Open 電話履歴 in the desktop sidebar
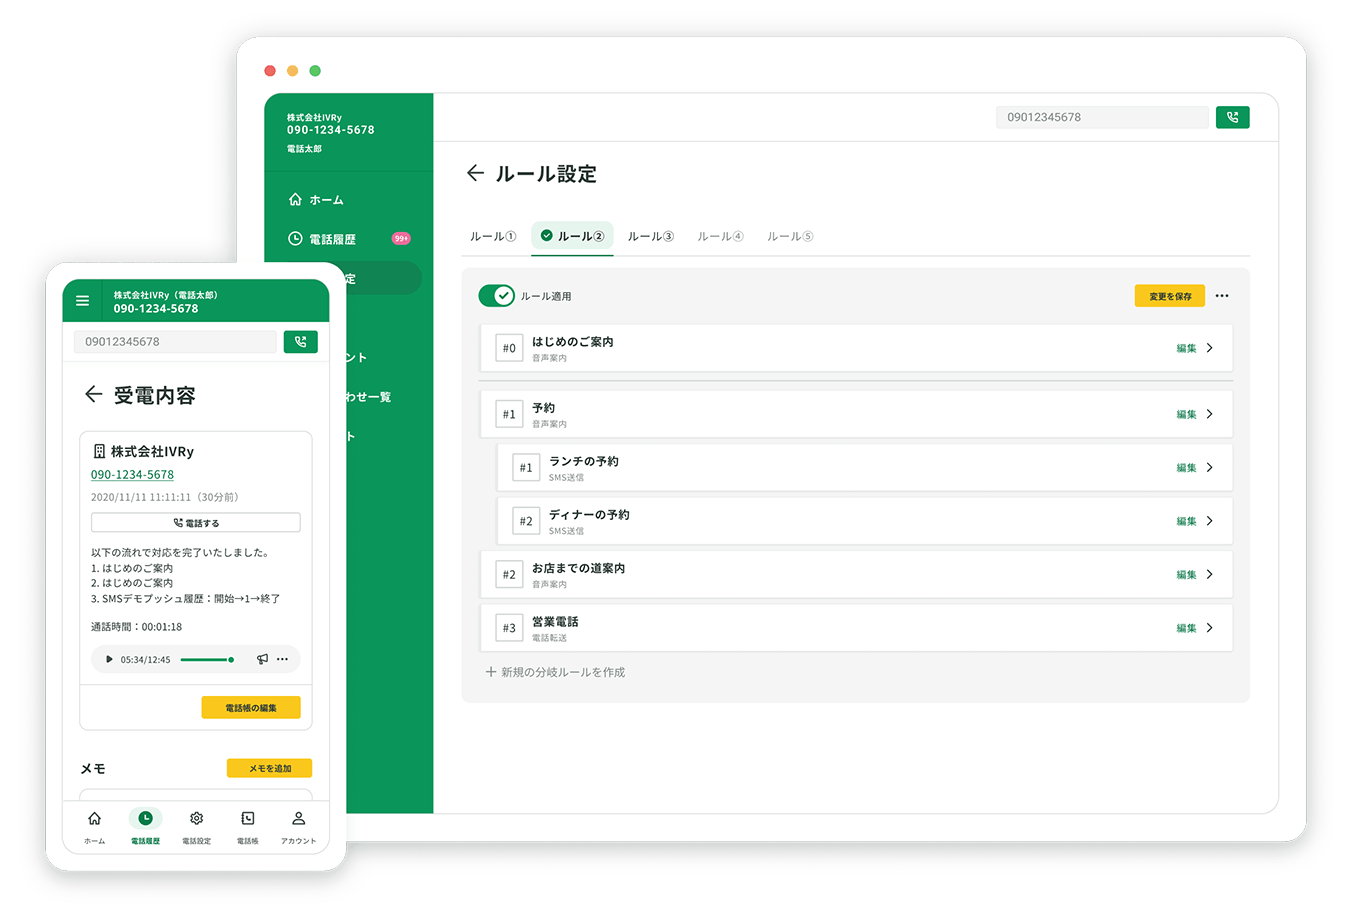Viewport: 1351px width, 913px height. [x=322, y=239]
